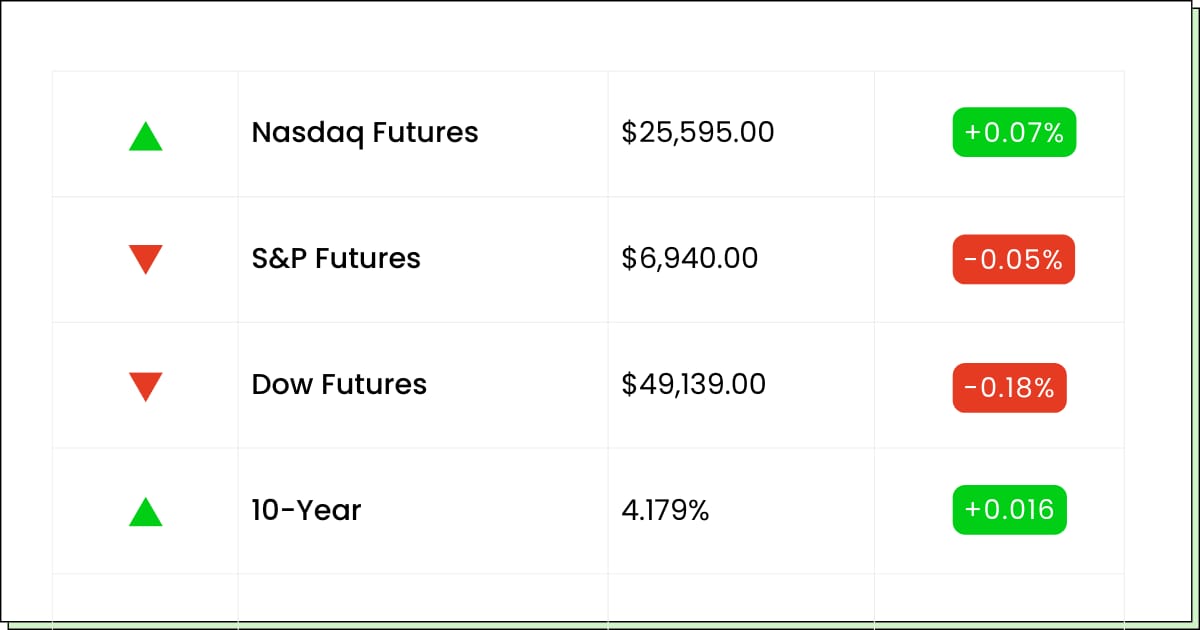The height and width of the screenshot is (630, 1200).
Task: Click the empty cell below the 10-Year arrow
Action: (x=146, y=596)
